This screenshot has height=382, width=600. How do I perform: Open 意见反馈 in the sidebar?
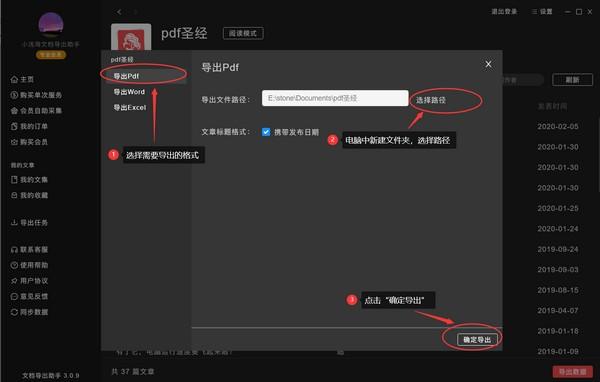pos(29,296)
